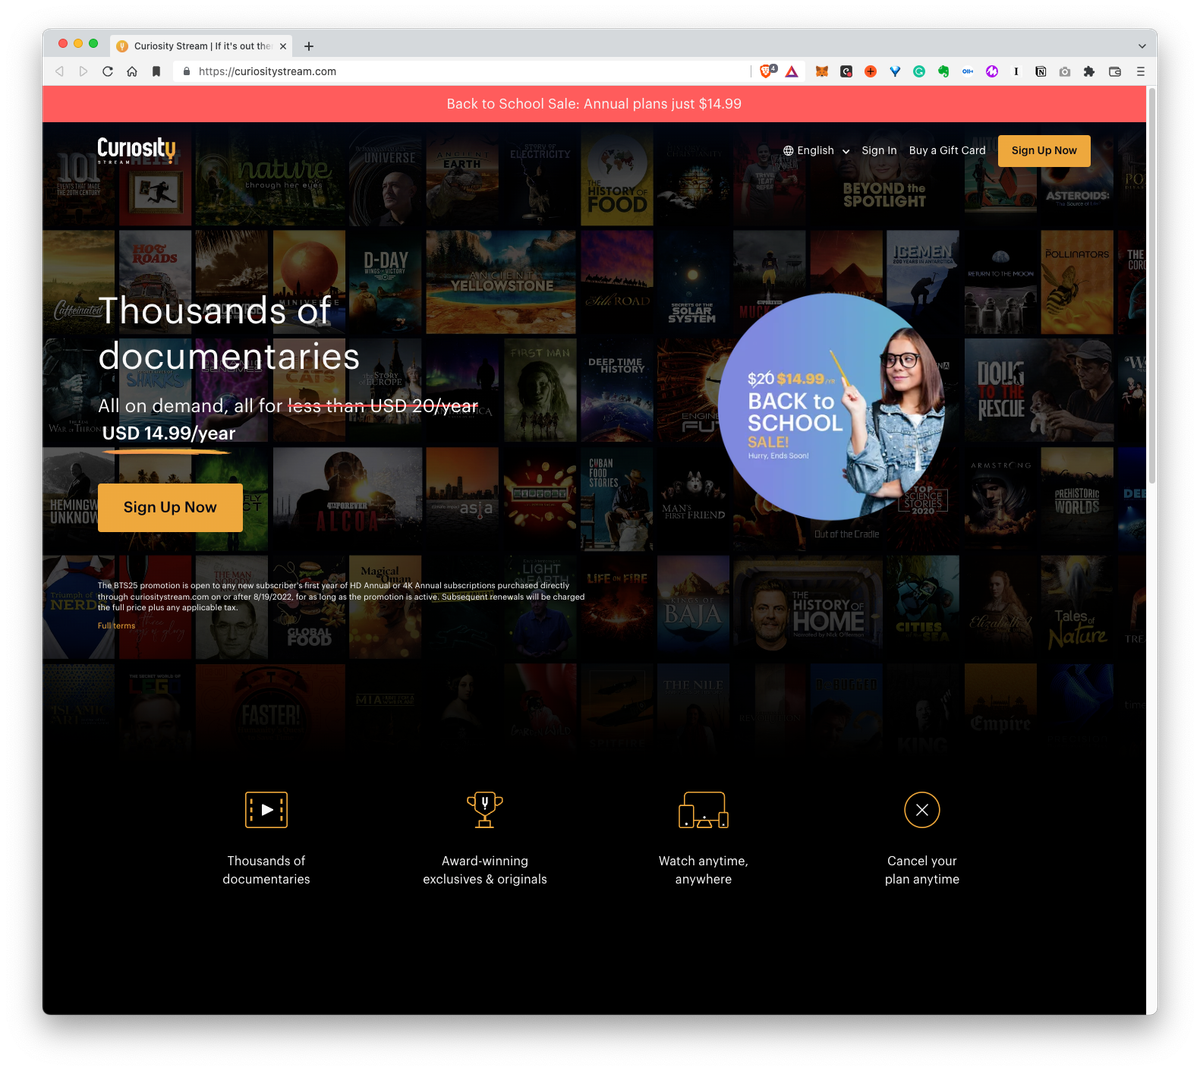
Task: Open the Grammarly extension
Action: pyautogui.click(x=919, y=71)
